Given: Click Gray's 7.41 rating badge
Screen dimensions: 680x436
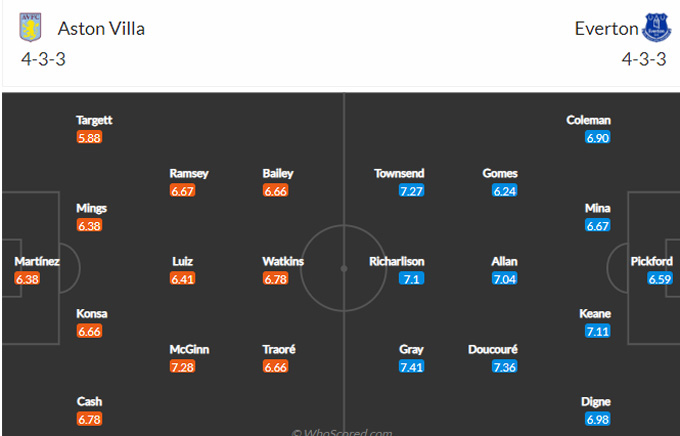Looking at the screenshot, I should click(x=411, y=367).
